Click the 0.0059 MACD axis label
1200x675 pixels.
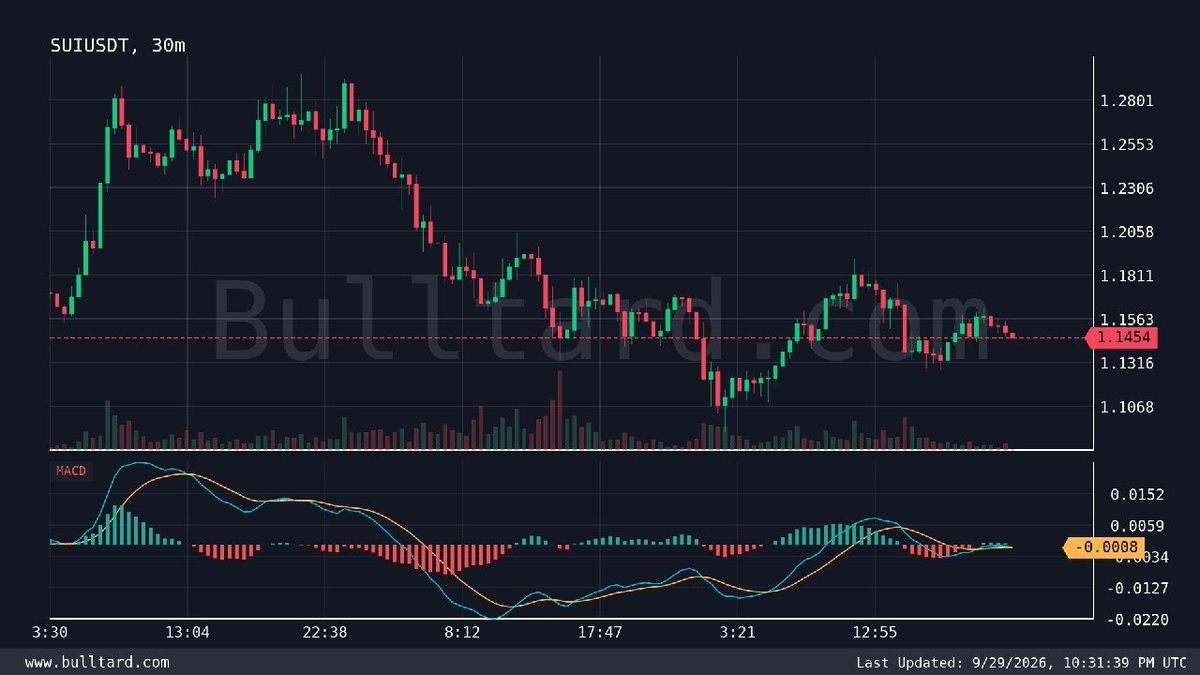click(1137, 525)
